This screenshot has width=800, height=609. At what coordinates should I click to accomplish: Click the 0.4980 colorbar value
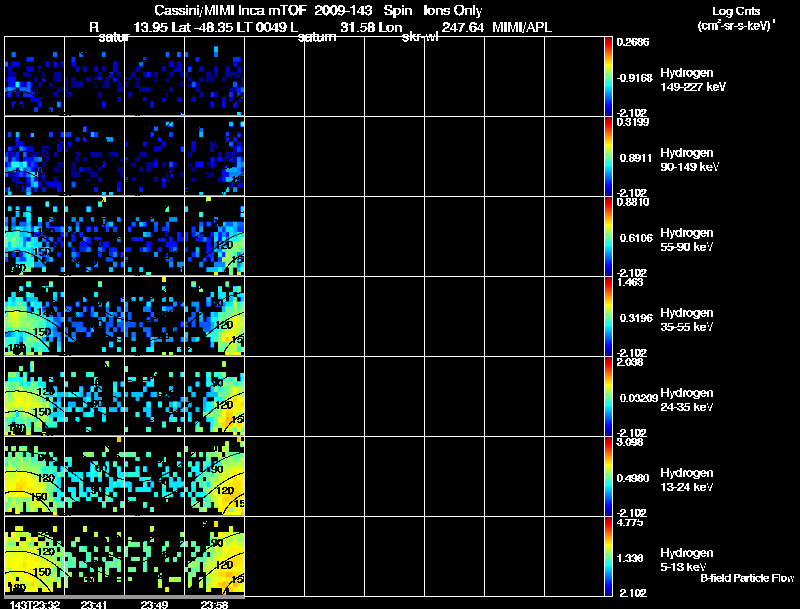tap(633, 478)
